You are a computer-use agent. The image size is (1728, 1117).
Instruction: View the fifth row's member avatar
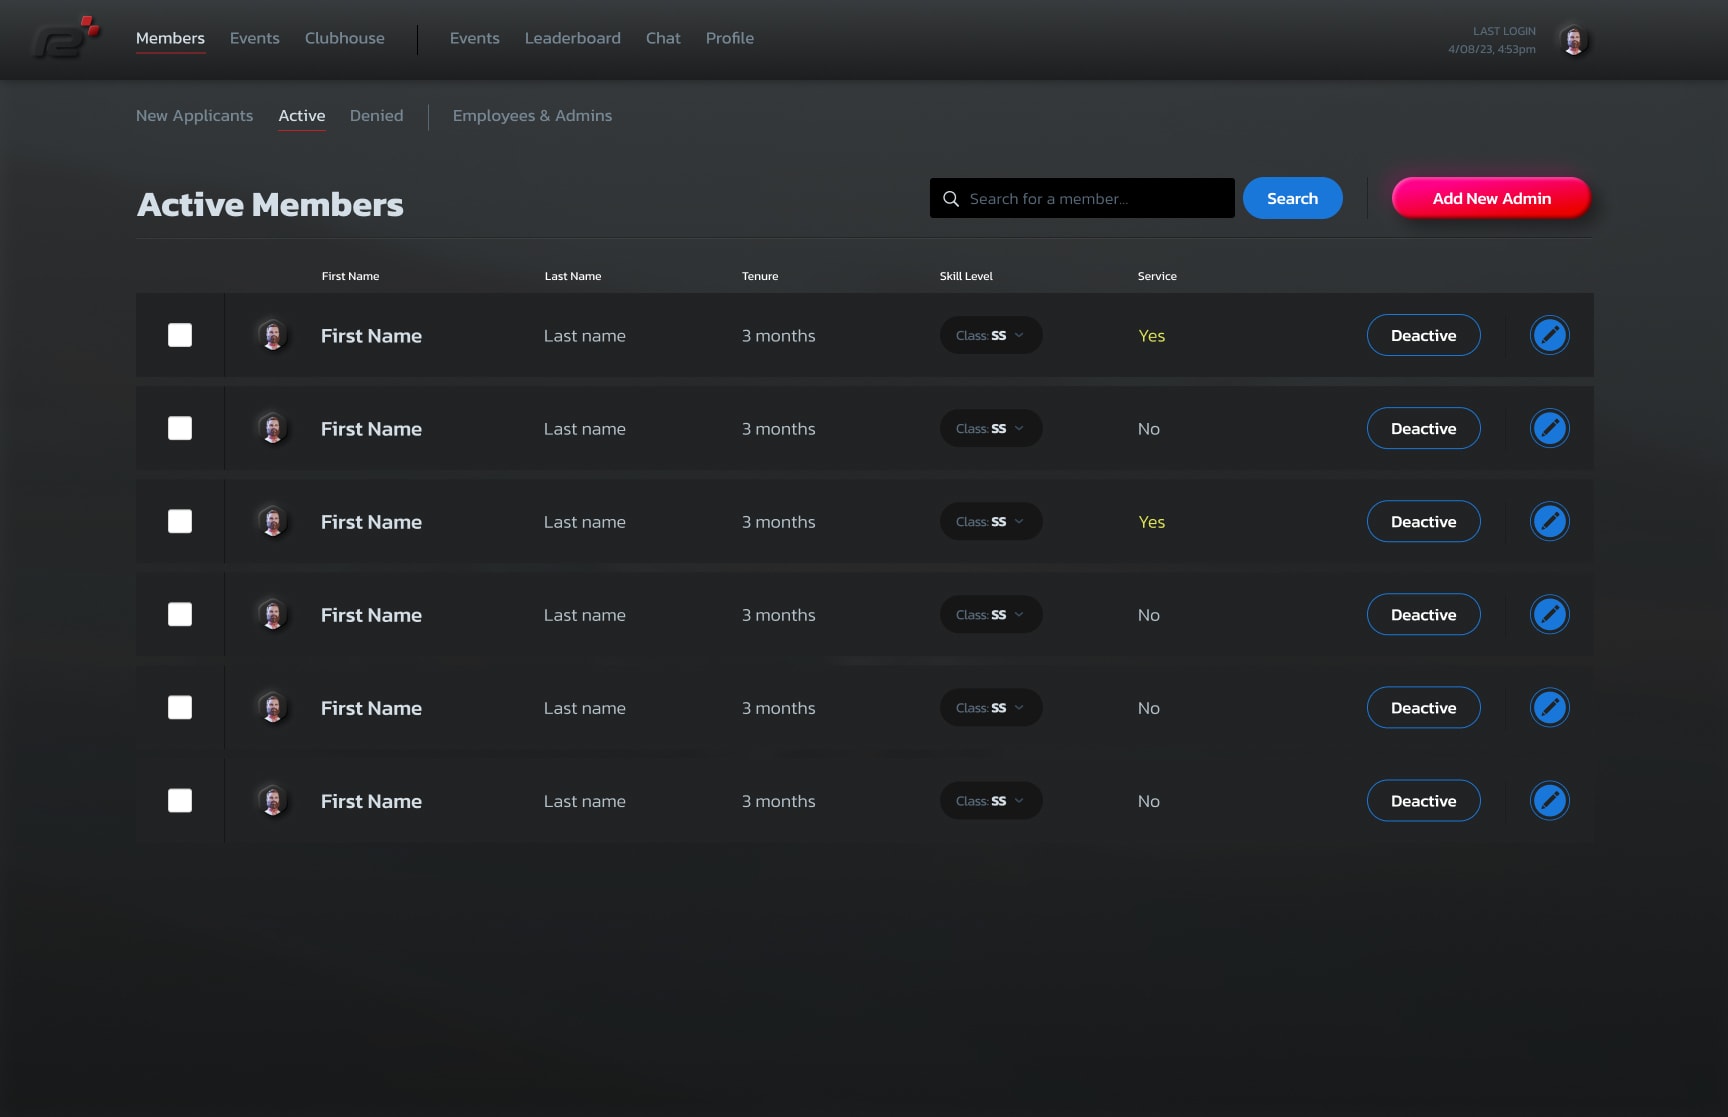click(272, 707)
